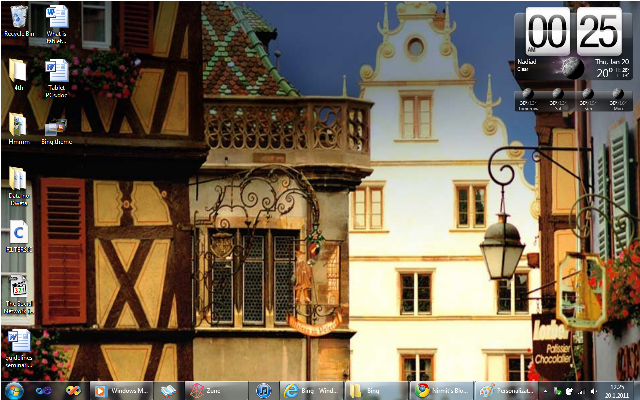This screenshot has height=400, width=640.
Task: Click the taskbar date and time
Action: tap(616, 390)
